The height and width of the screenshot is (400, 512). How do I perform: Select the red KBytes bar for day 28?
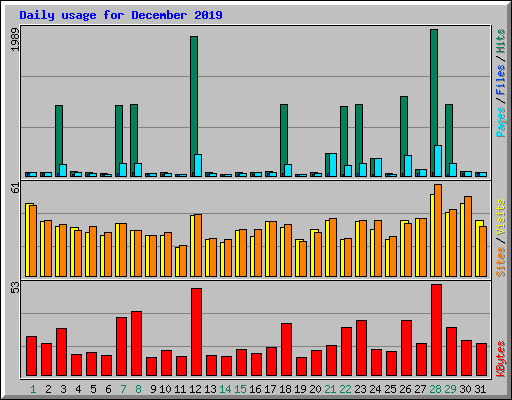click(x=436, y=330)
